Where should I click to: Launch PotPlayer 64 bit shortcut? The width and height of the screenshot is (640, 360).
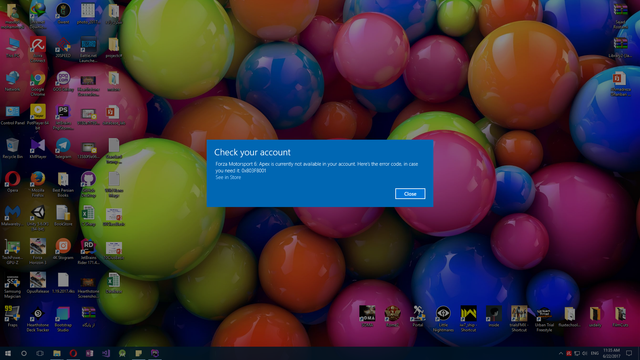(38, 117)
